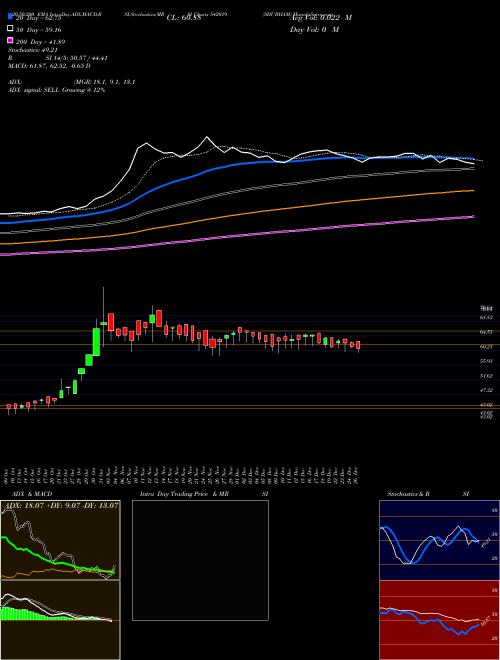Click the magenta 200 Day legend swatch
This screenshot has height=660, width=500.
click(x=10, y=41)
